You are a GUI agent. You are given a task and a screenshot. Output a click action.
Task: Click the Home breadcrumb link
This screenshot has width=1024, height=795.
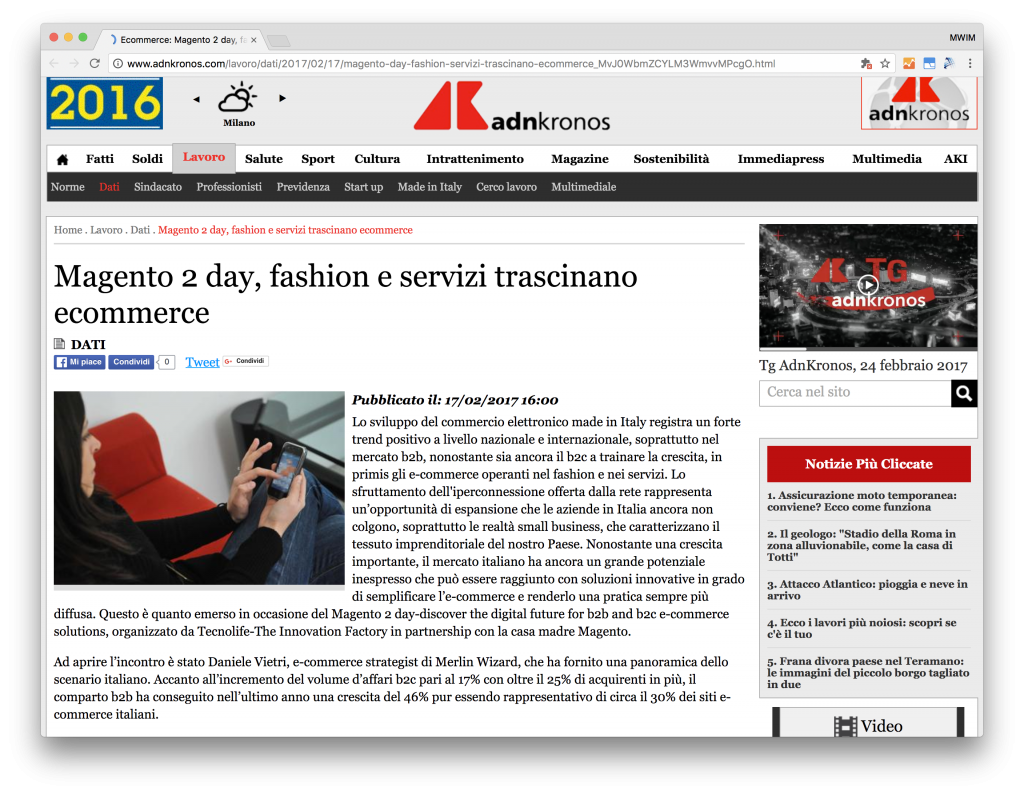(x=68, y=230)
